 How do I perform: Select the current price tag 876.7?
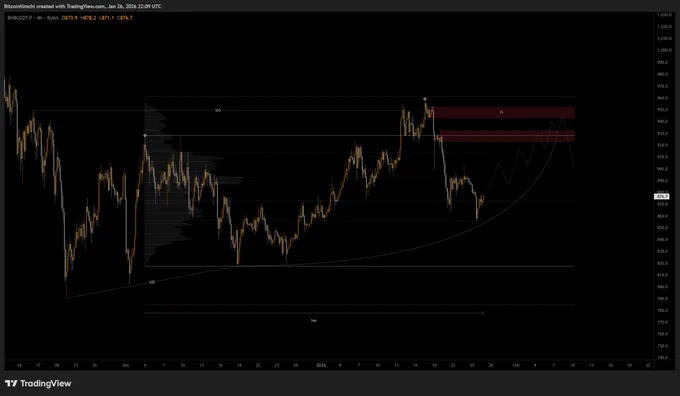tap(662, 197)
